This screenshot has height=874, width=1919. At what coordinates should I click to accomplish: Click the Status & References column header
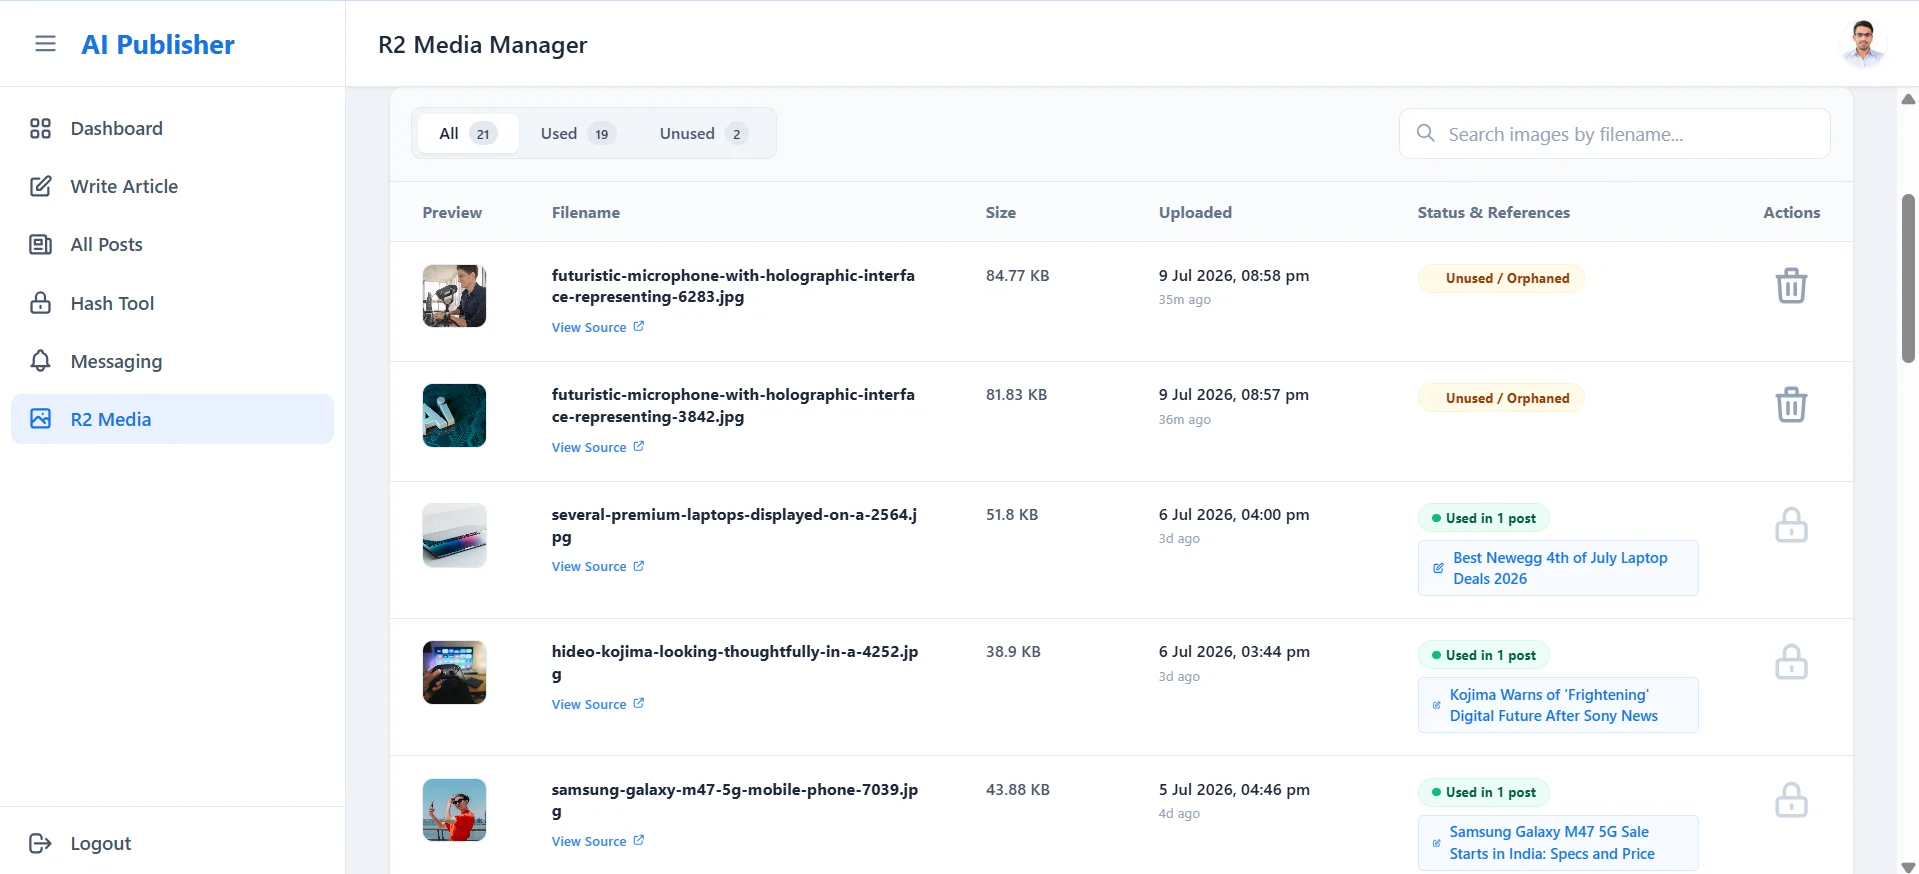coord(1494,212)
